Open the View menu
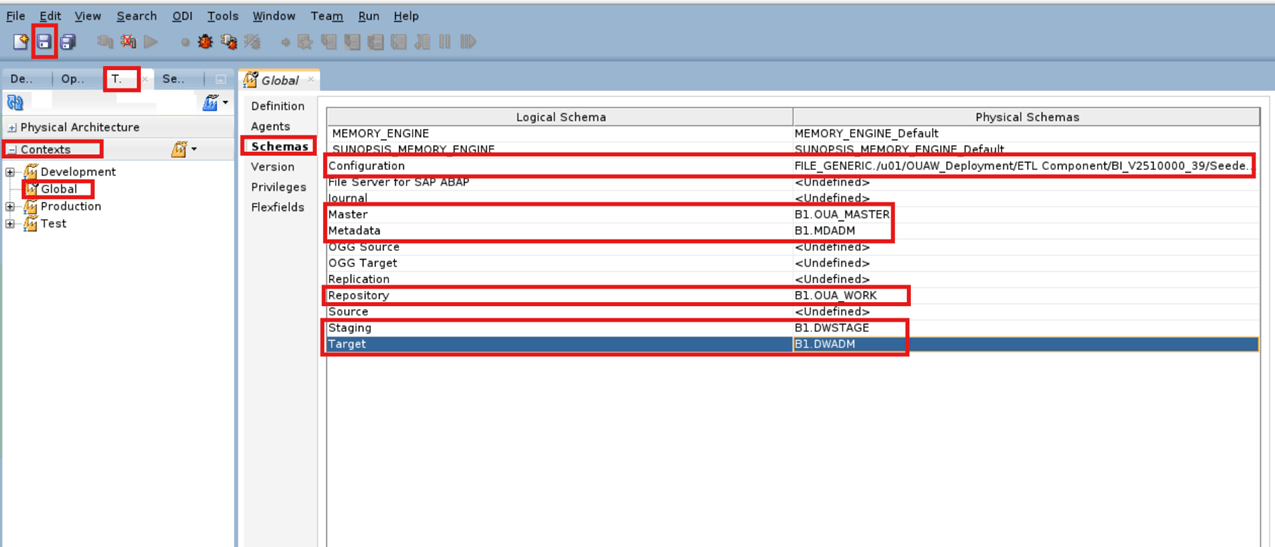The width and height of the screenshot is (1275, 547). [88, 16]
